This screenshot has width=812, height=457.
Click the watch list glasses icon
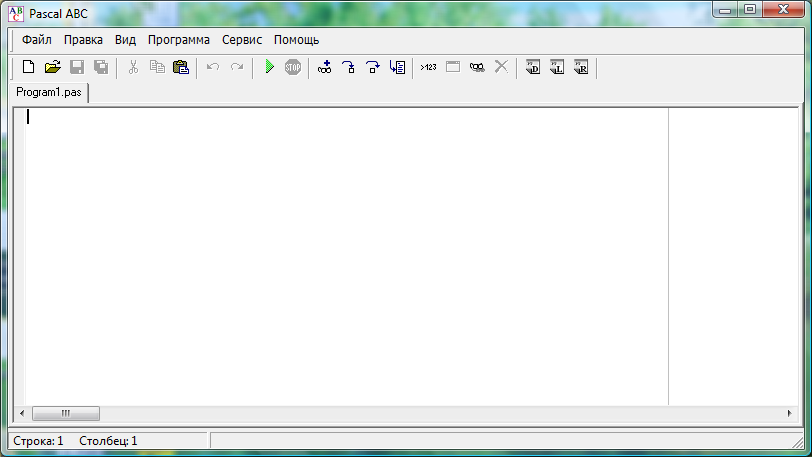point(477,67)
